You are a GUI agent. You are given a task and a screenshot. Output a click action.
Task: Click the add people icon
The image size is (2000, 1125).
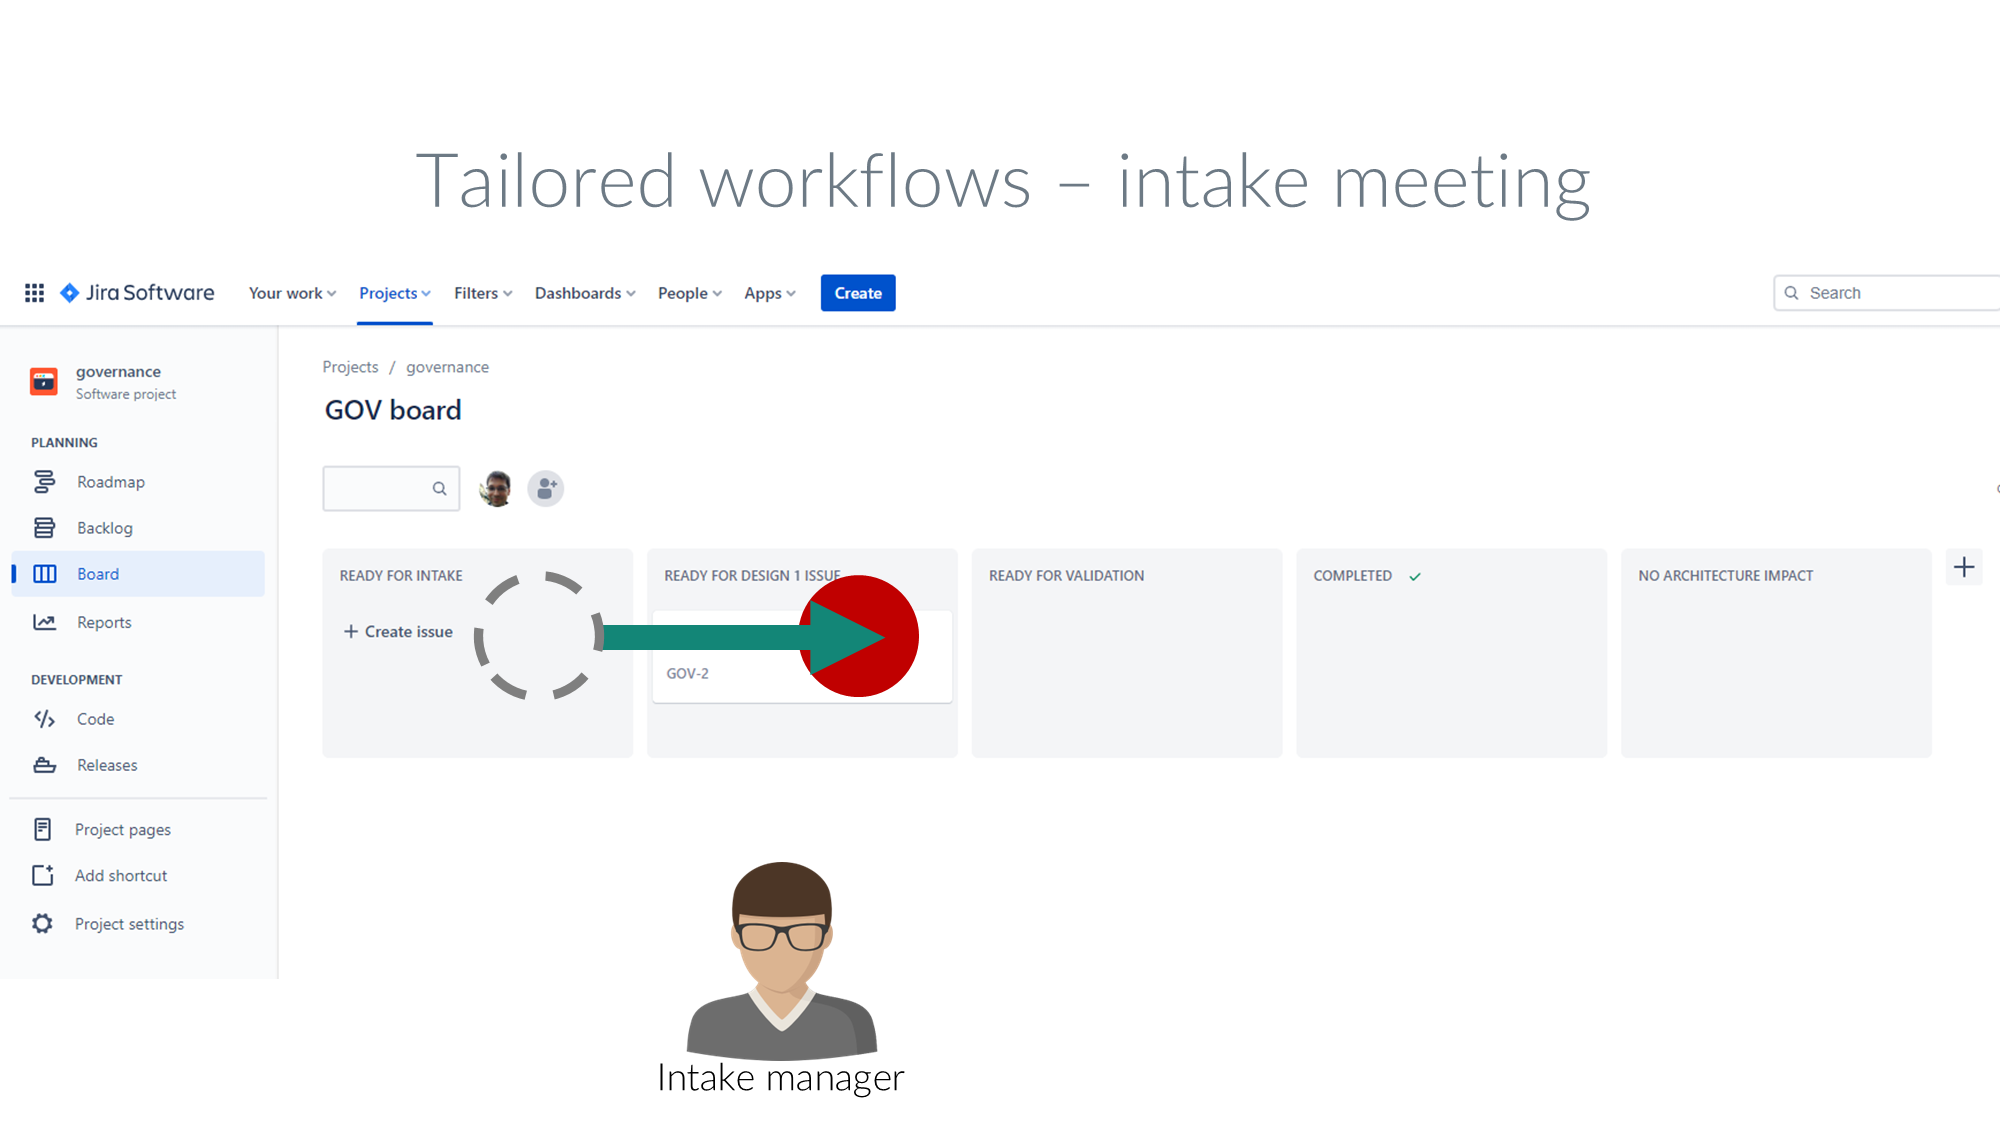pyautogui.click(x=546, y=489)
